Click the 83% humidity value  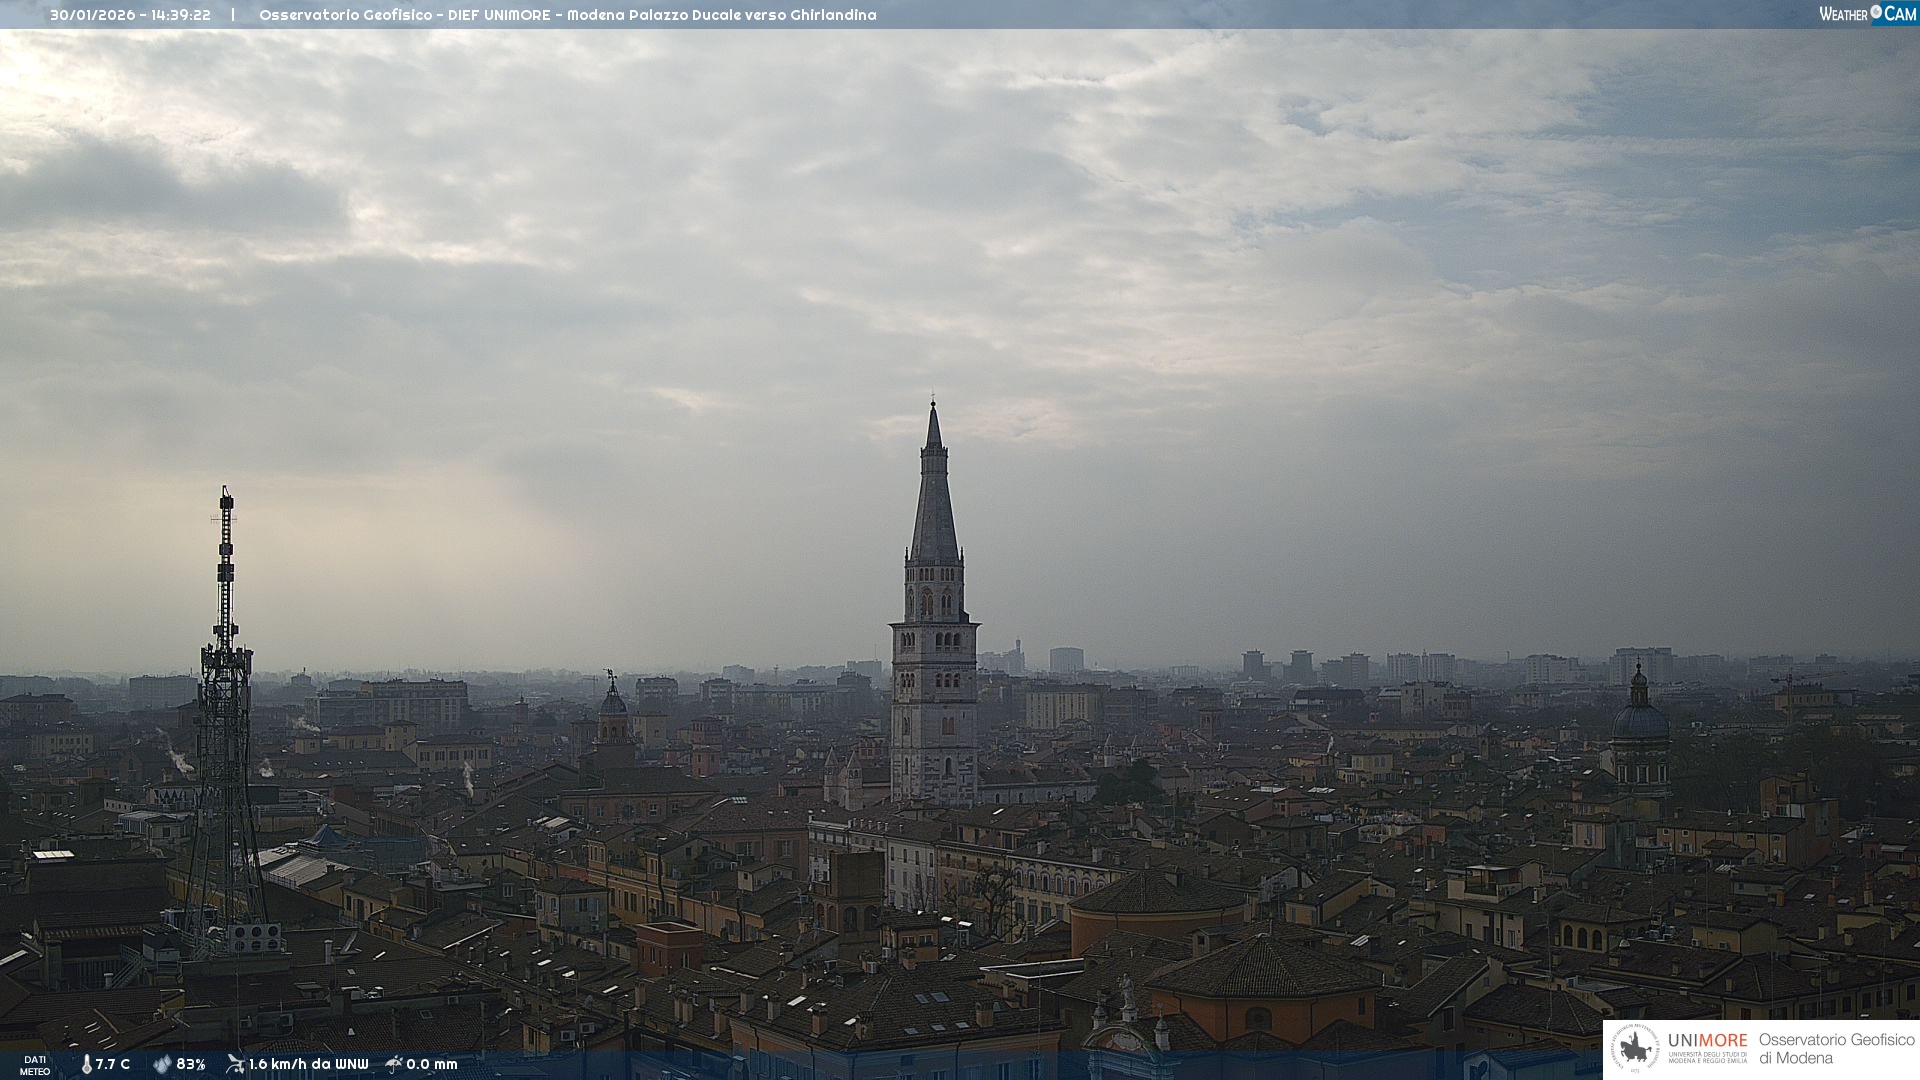(x=191, y=1064)
